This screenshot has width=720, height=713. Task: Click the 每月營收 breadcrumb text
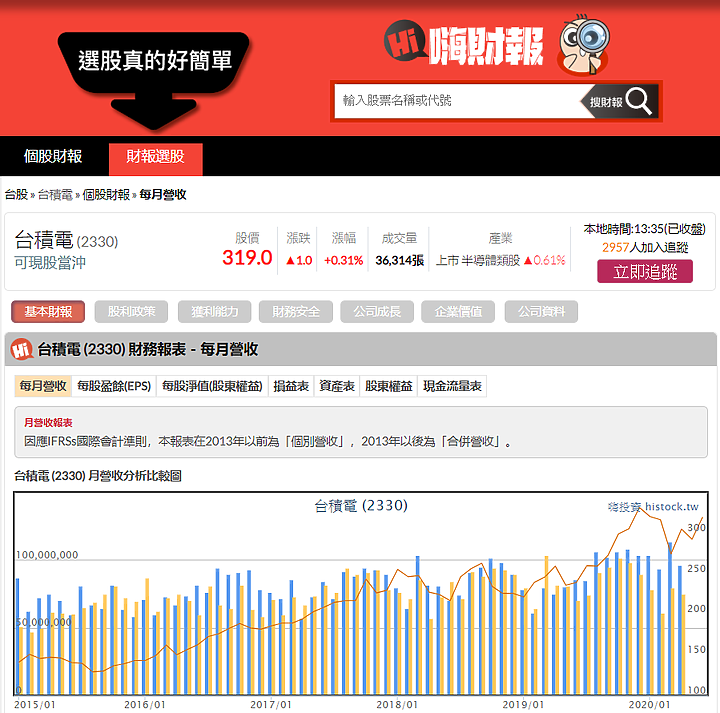pos(163,195)
